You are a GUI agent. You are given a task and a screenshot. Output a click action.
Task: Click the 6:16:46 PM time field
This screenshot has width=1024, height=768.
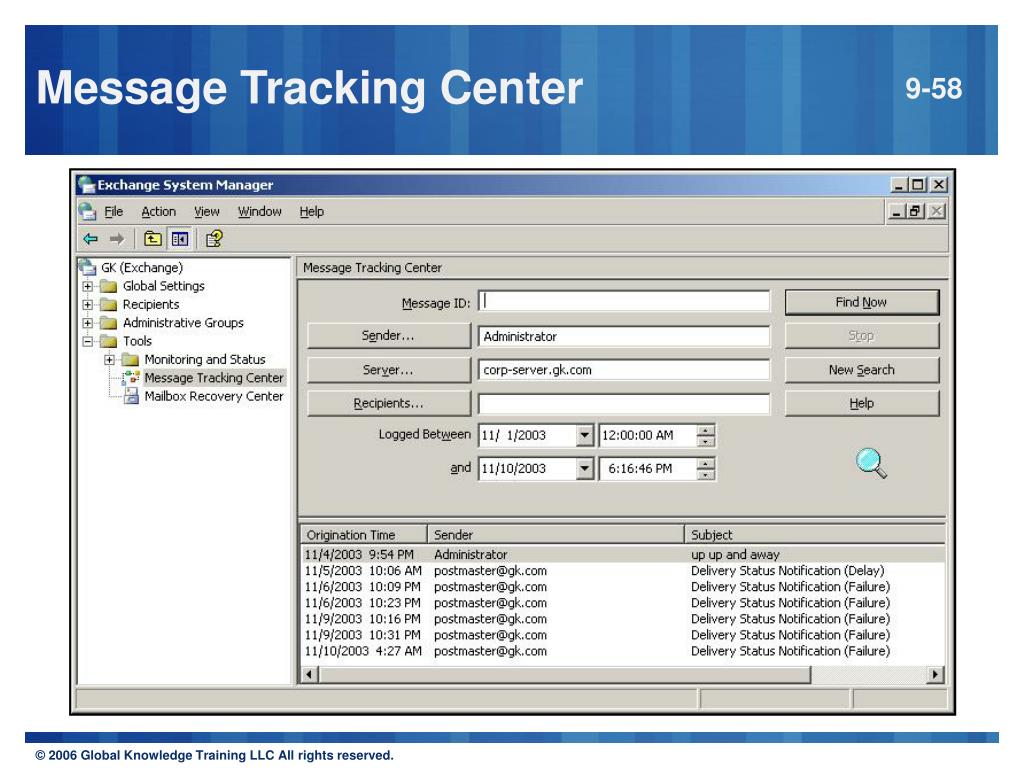coord(648,468)
